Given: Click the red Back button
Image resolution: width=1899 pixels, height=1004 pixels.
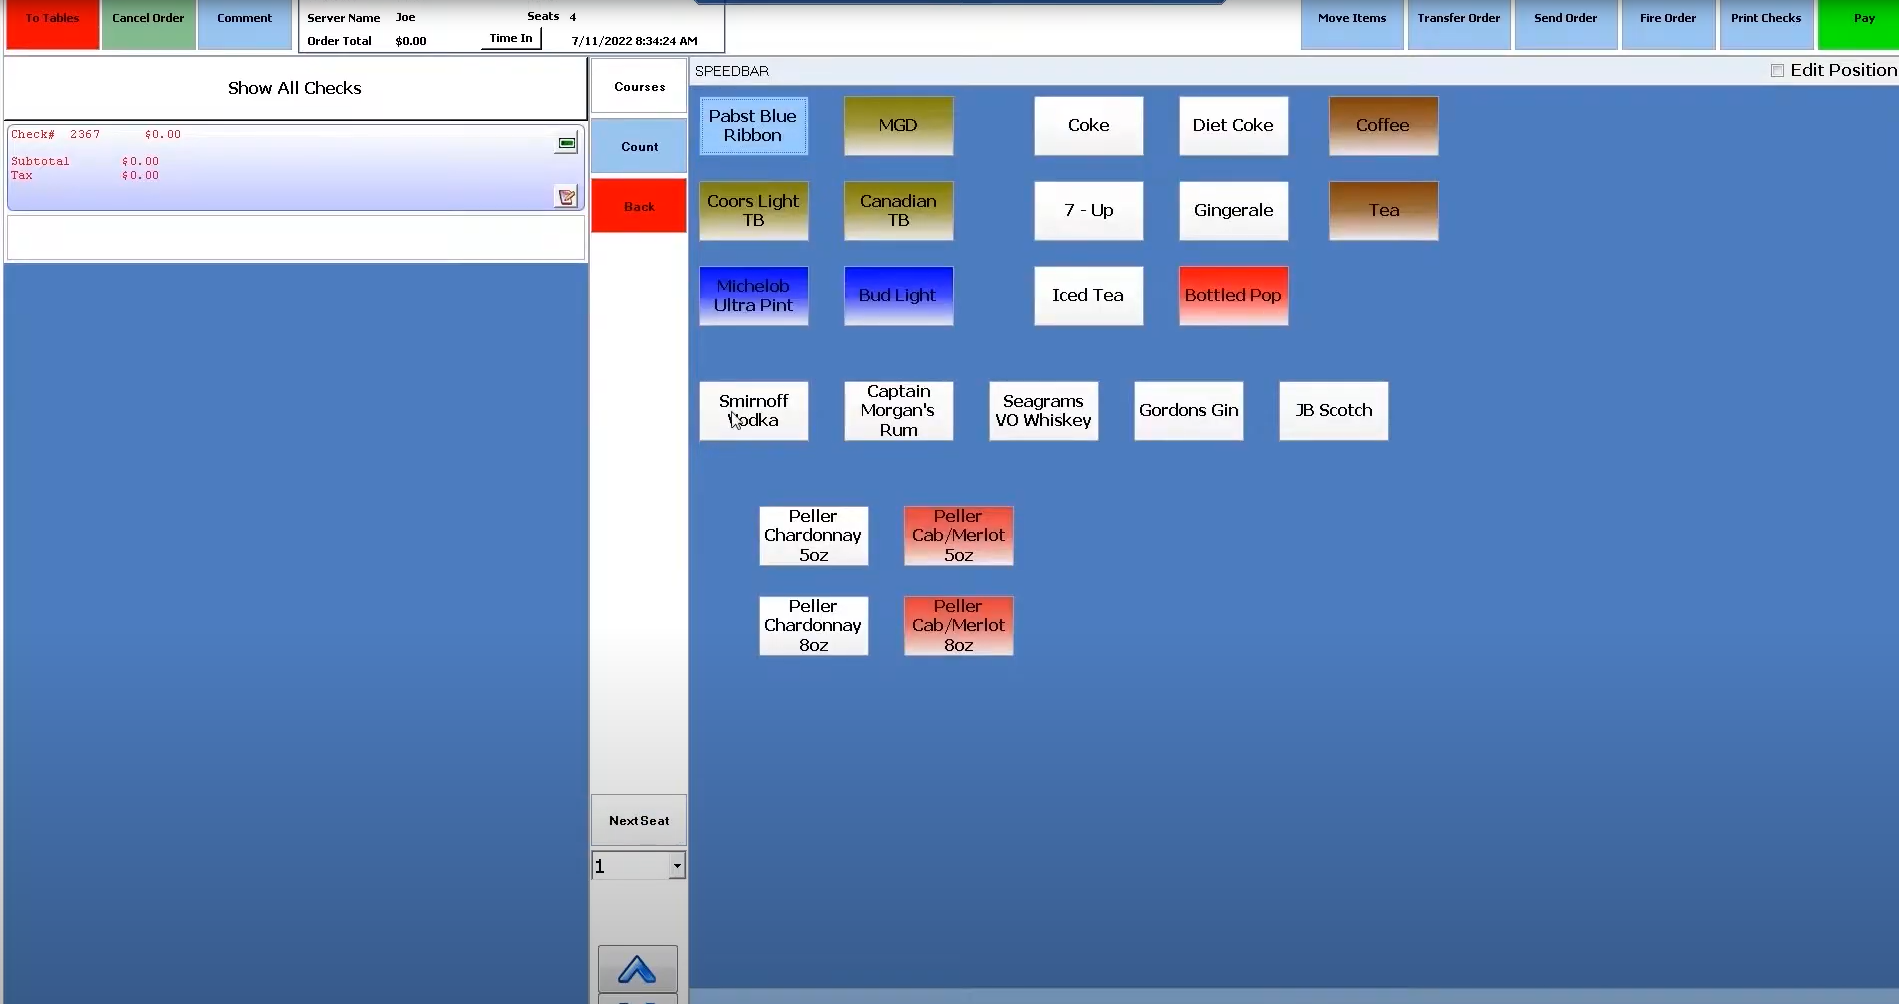Looking at the screenshot, I should click(638, 205).
